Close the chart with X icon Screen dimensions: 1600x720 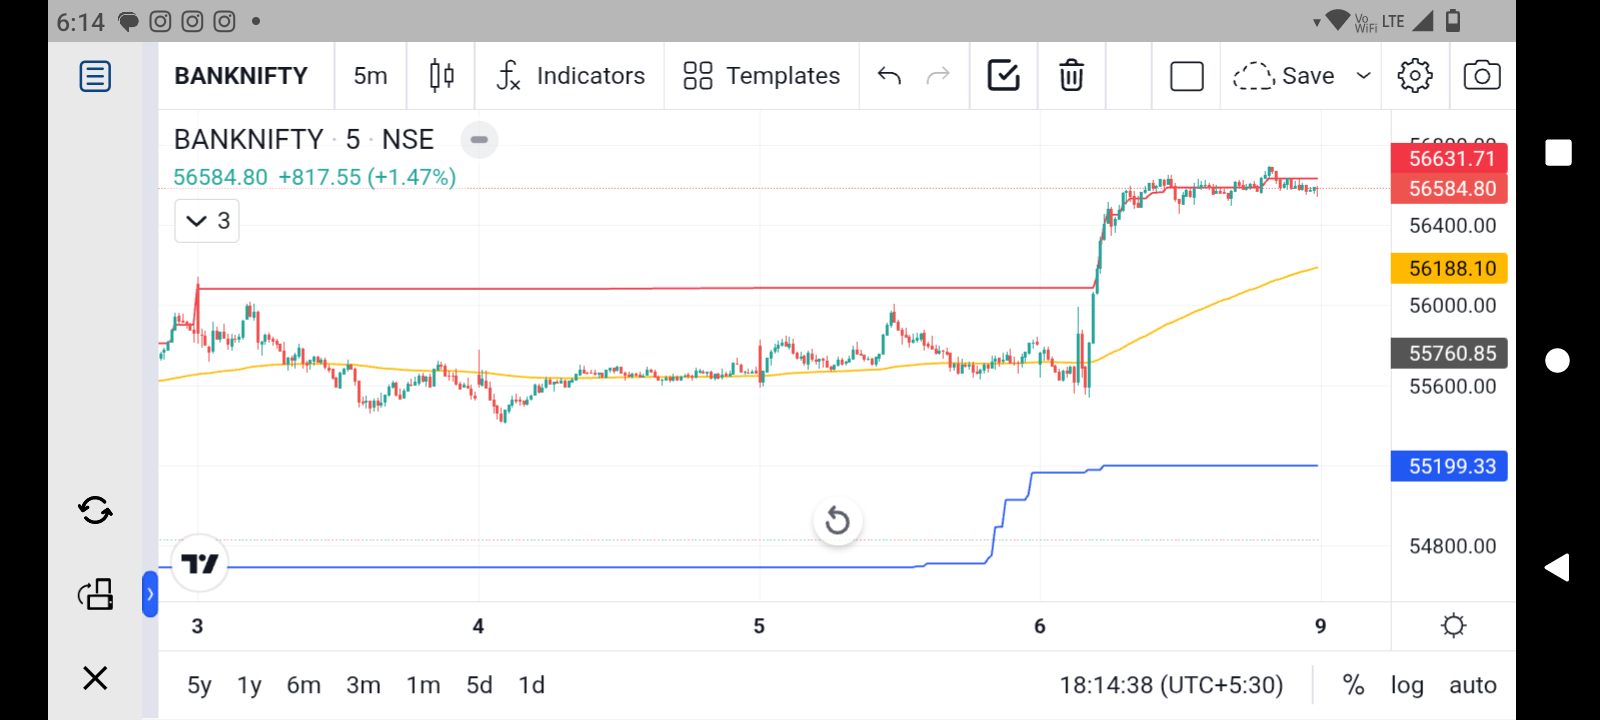(x=95, y=678)
